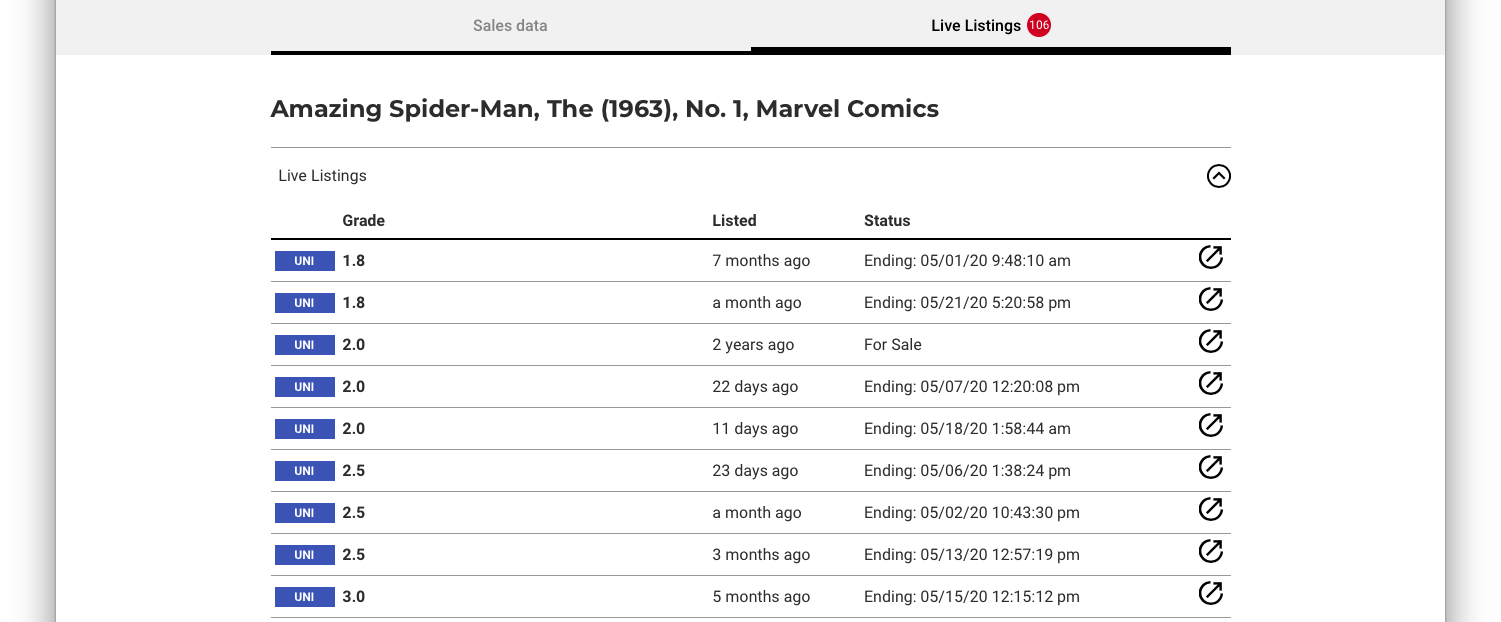Image resolution: width=1501 pixels, height=622 pixels.
Task: Sort by the Listed column header
Action: 734,220
